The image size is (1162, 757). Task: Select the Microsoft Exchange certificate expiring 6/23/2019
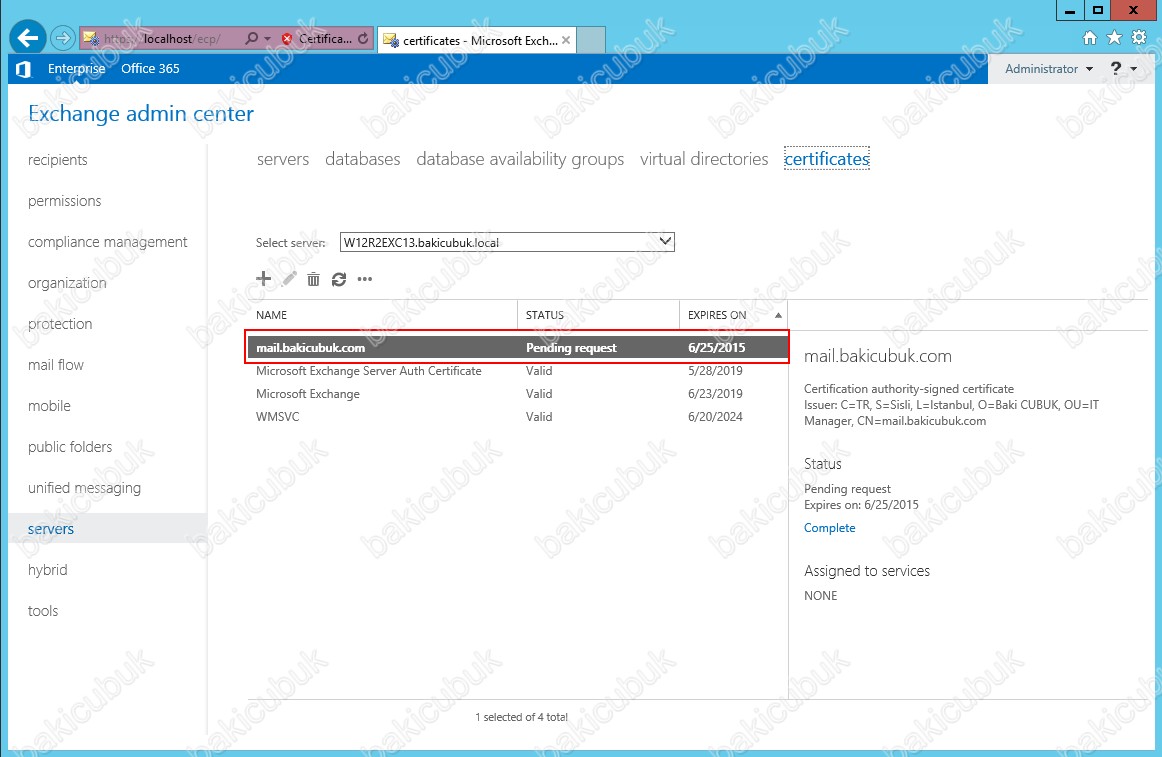click(x=517, y=394)
